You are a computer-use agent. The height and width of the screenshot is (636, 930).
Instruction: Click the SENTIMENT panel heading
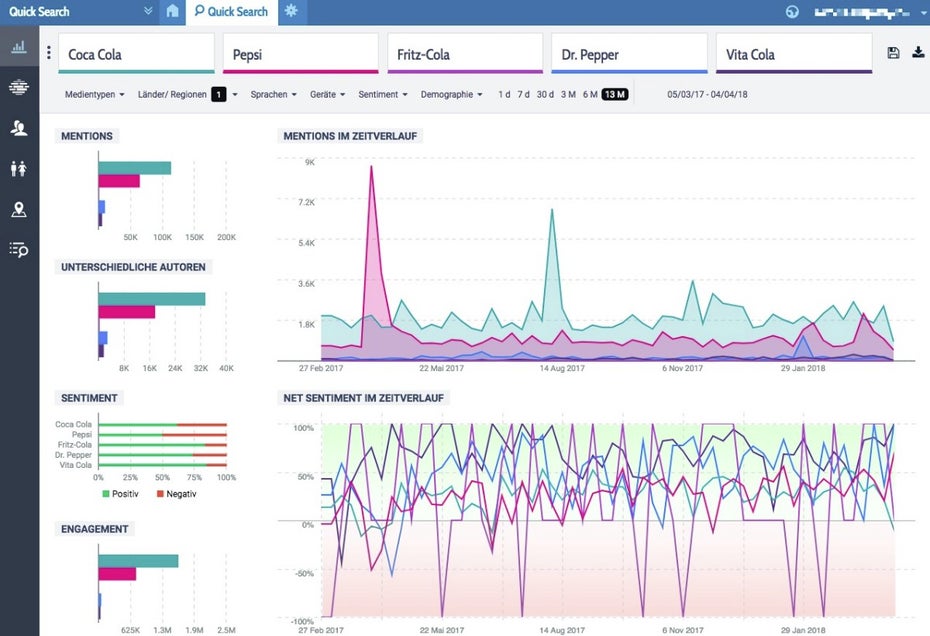point(89,398)
